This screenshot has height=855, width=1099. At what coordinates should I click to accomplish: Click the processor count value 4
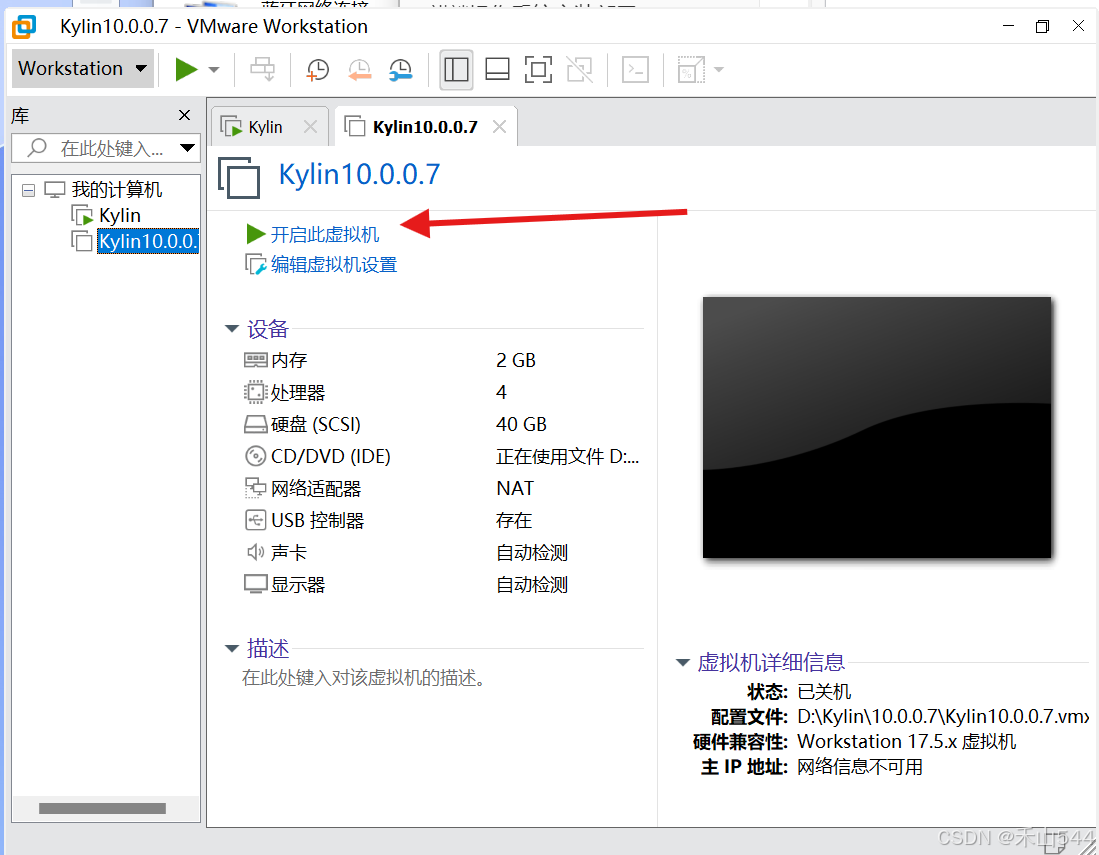501,392
